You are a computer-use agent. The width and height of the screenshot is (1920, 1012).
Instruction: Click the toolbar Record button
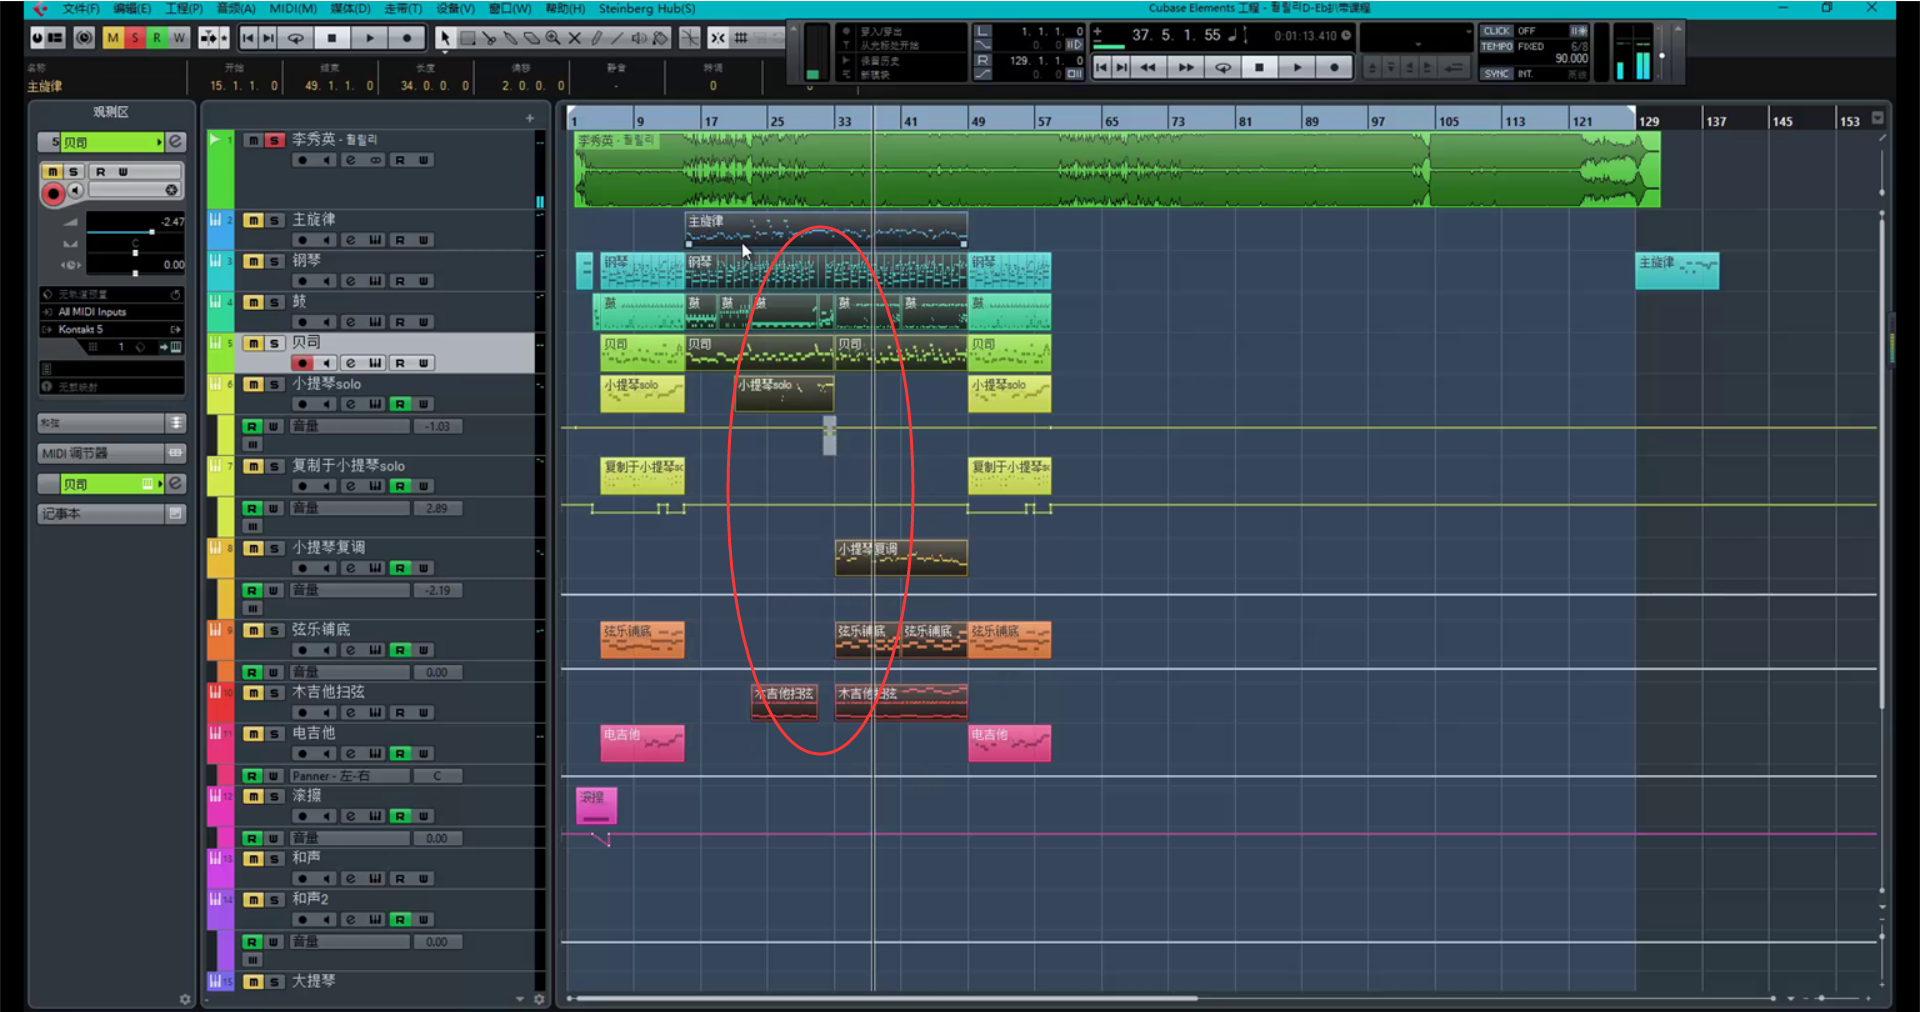point(406,38)
